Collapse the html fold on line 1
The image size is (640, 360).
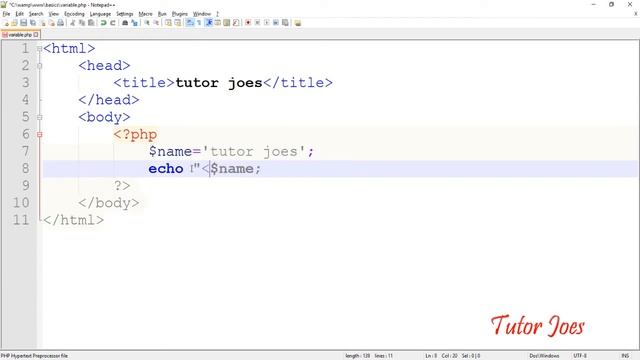point(40,49)
